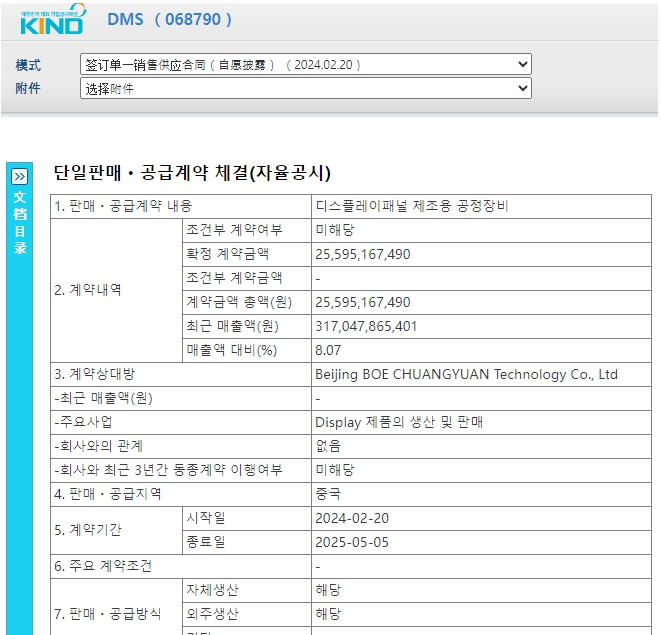Expand the sidebar with double-chevron icon

[x=19, y=176]
